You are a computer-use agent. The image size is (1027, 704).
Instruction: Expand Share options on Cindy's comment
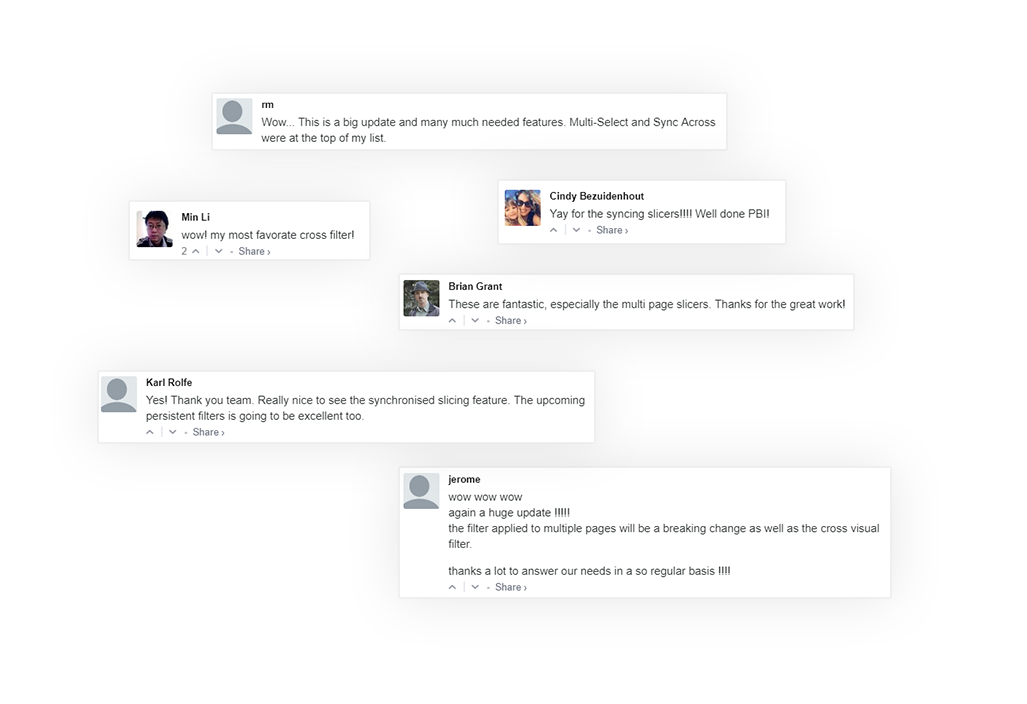pos(612,230)
